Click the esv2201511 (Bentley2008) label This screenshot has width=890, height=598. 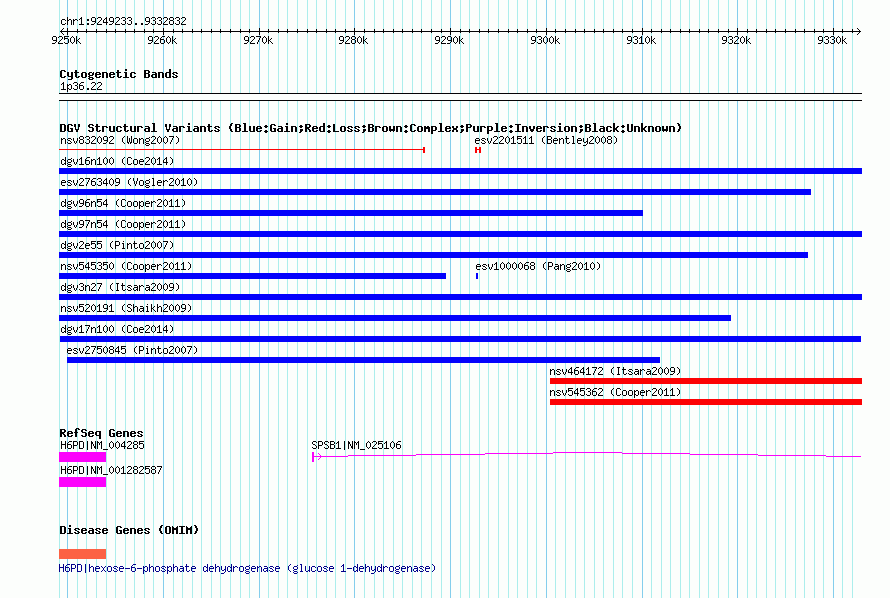[546, 140]
